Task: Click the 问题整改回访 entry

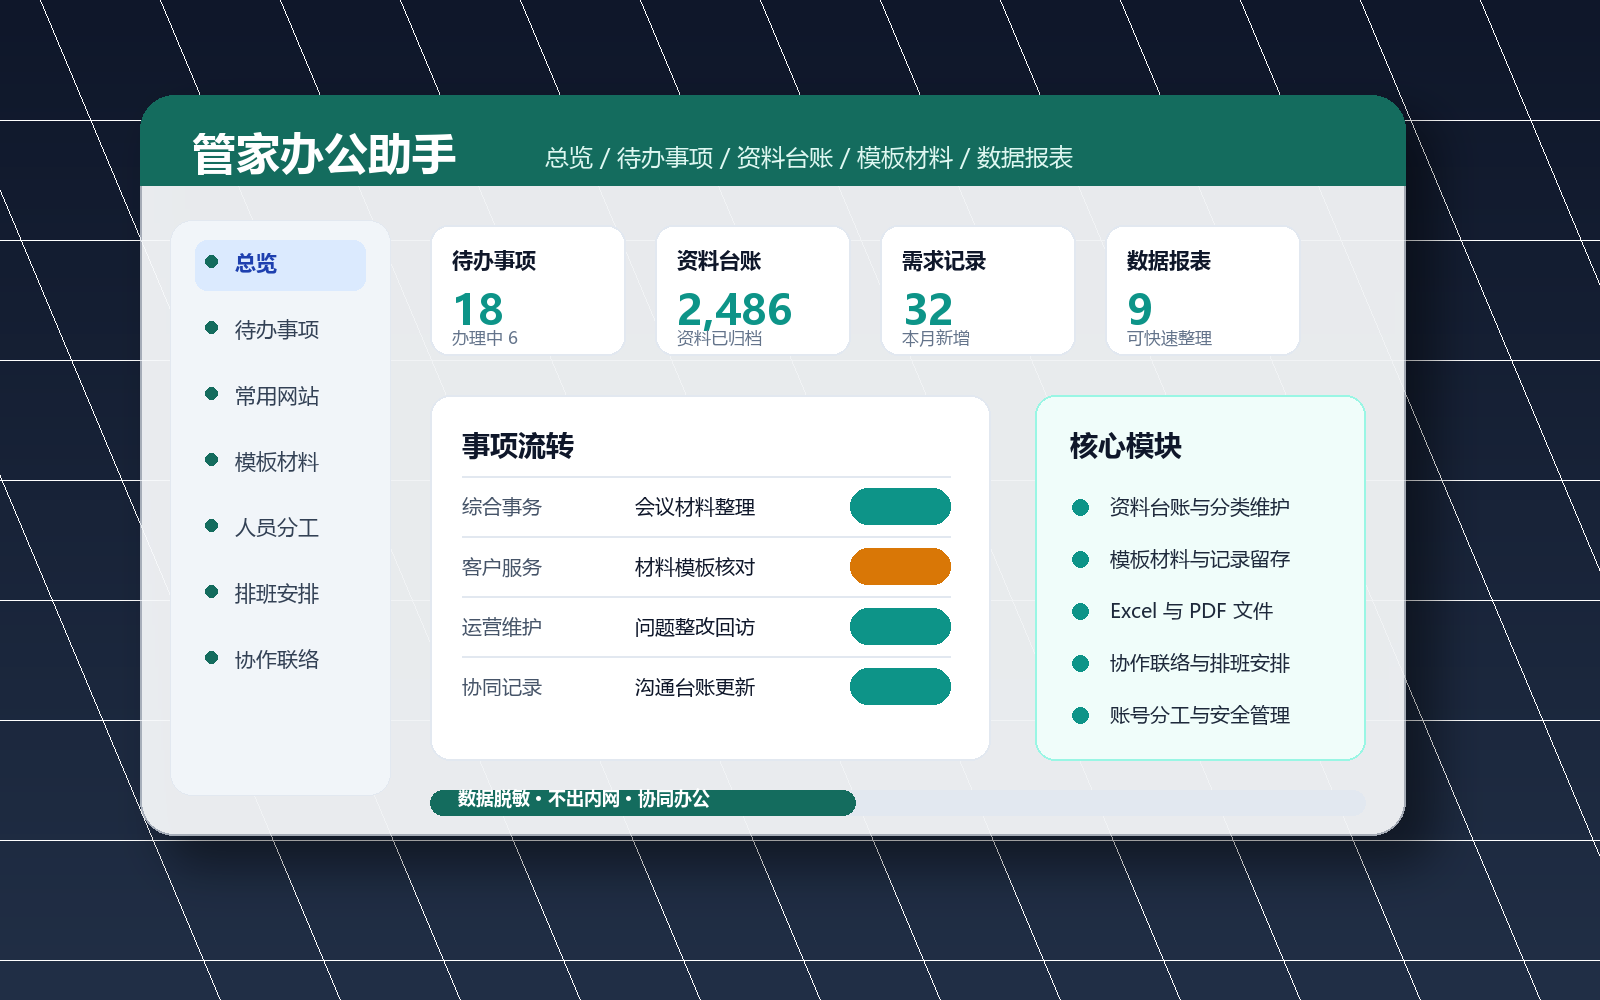Action: coord(695,627)
